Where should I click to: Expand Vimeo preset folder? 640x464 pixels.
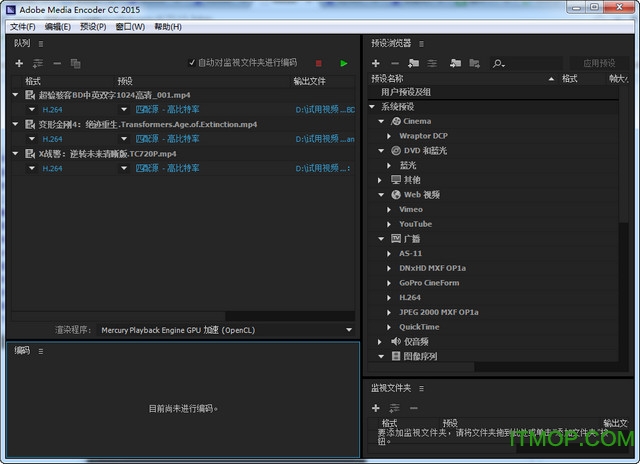[389, 209]
